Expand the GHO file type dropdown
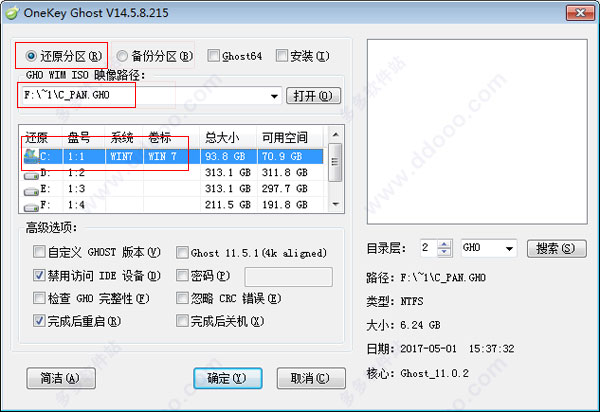The width and height of the screenshot is (600, 412). point(510,247)
